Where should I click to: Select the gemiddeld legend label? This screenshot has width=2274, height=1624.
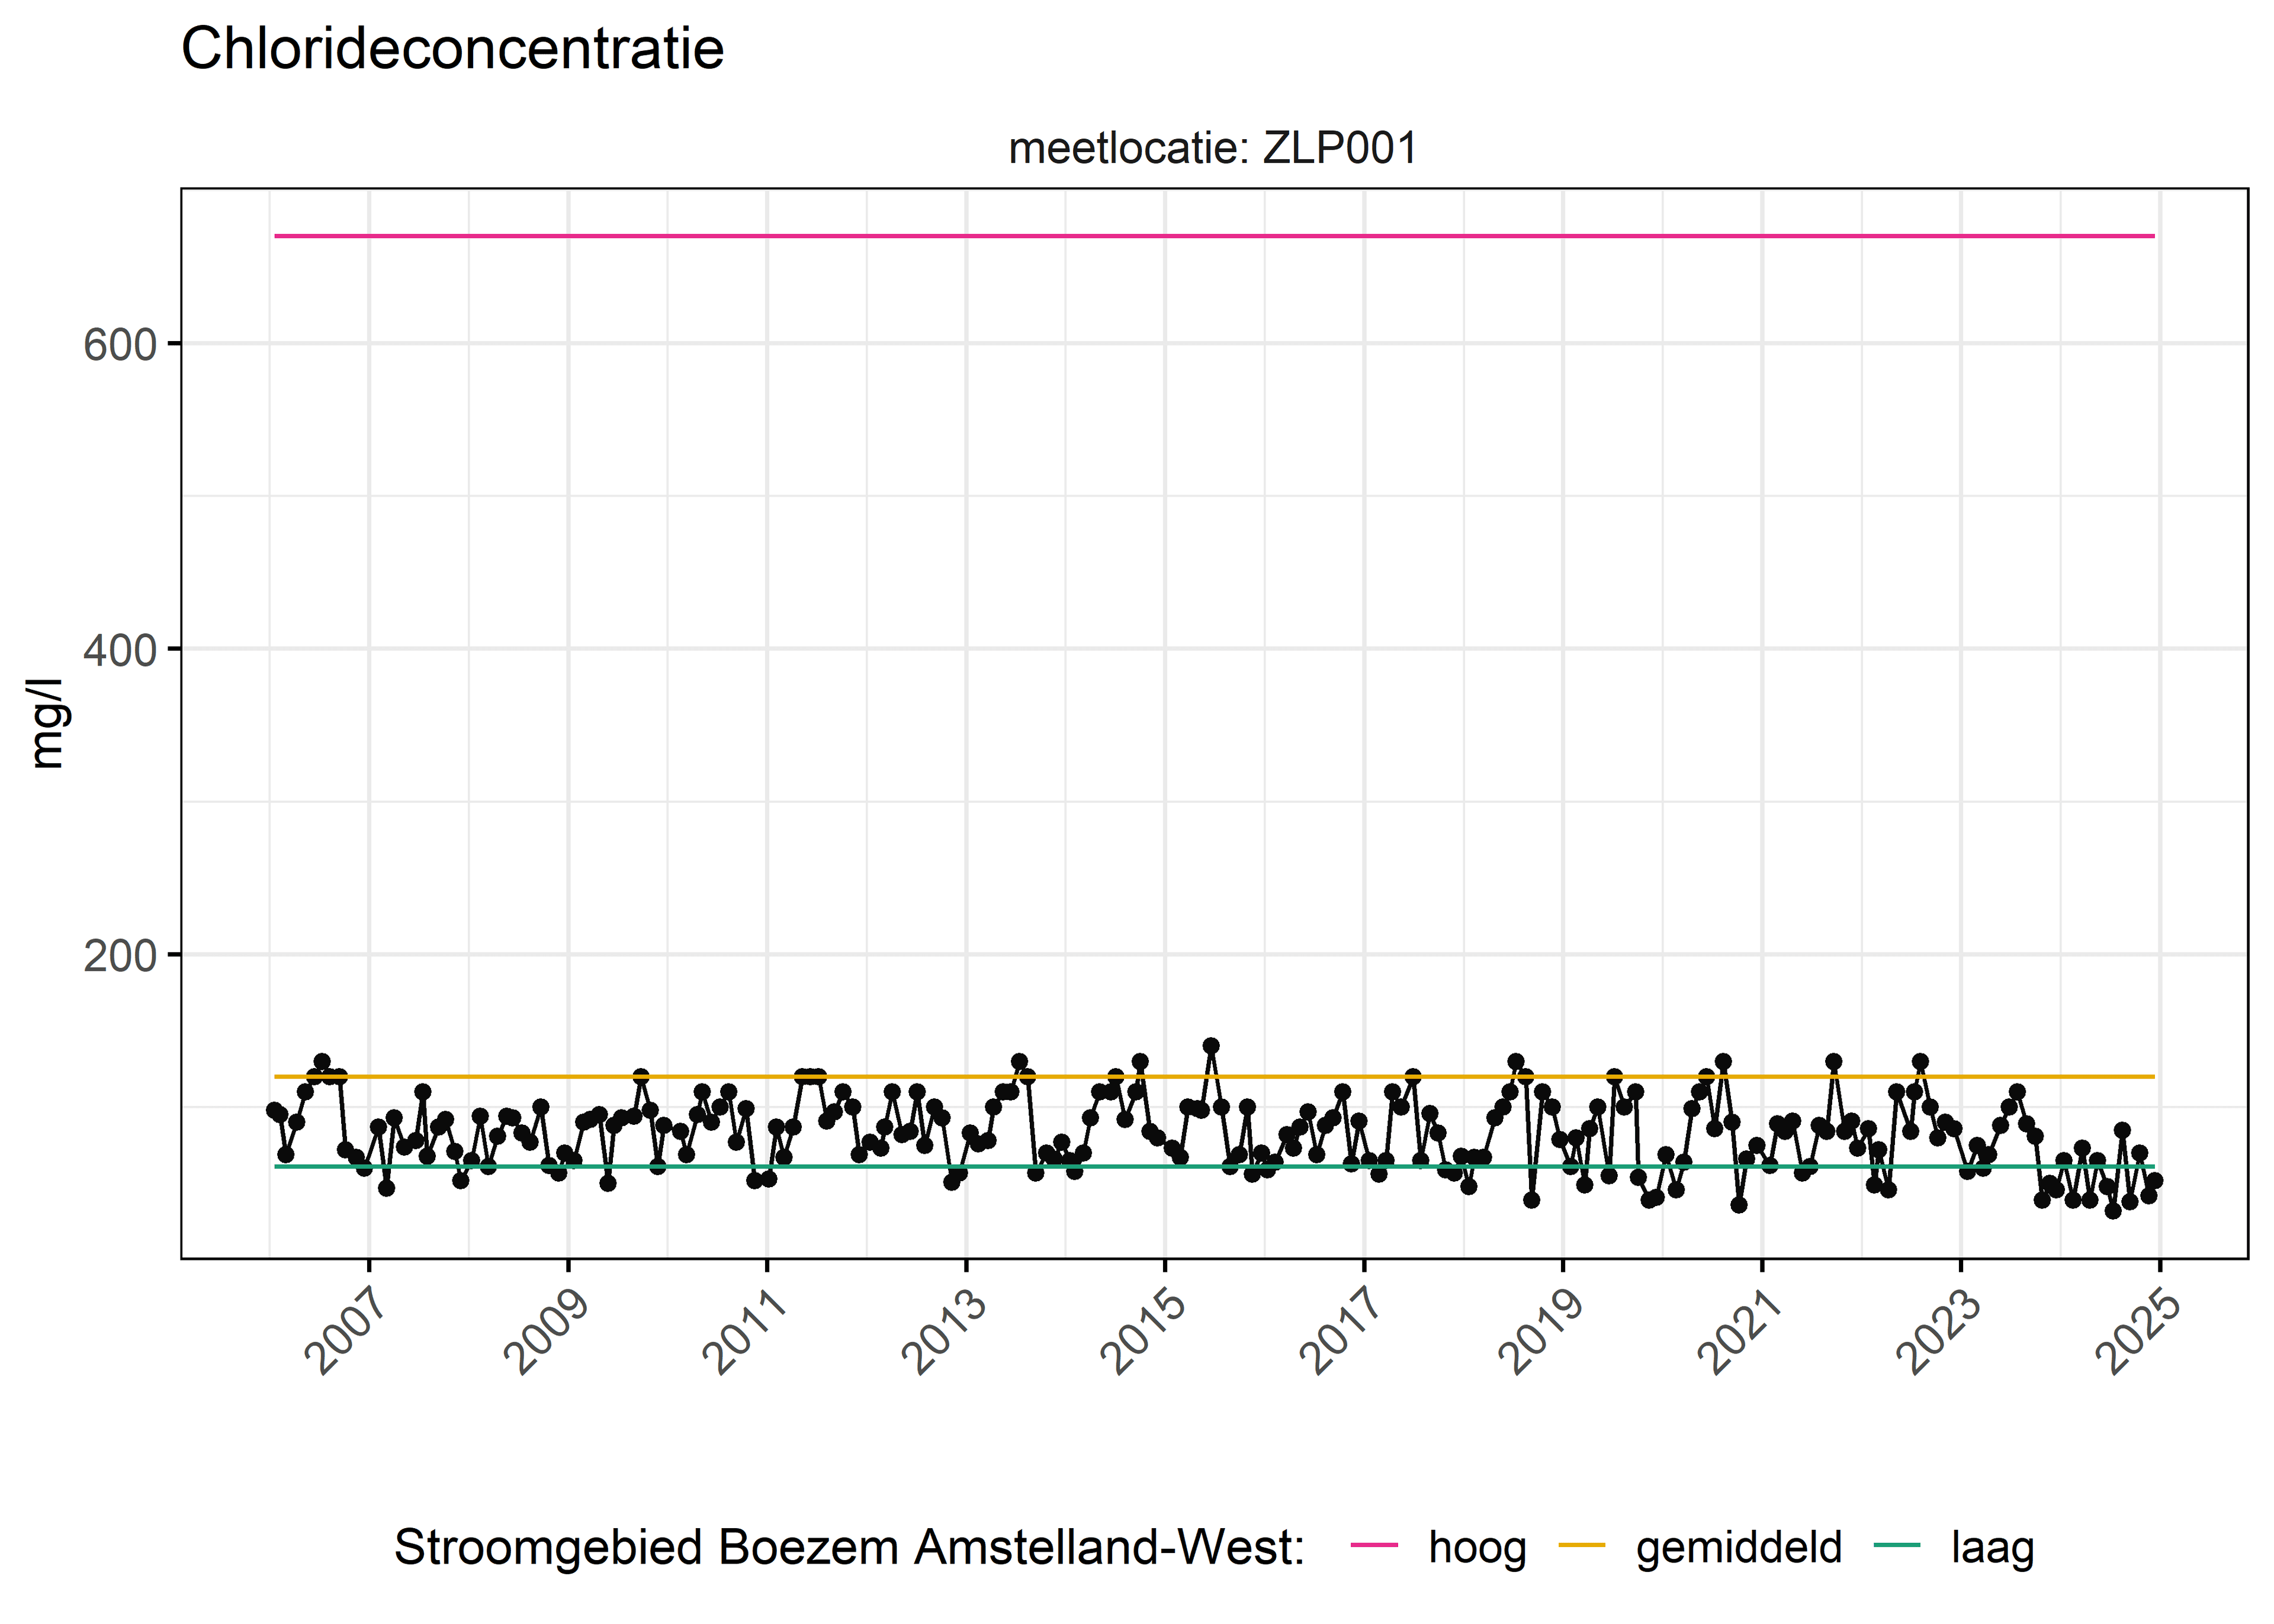1739,1547
